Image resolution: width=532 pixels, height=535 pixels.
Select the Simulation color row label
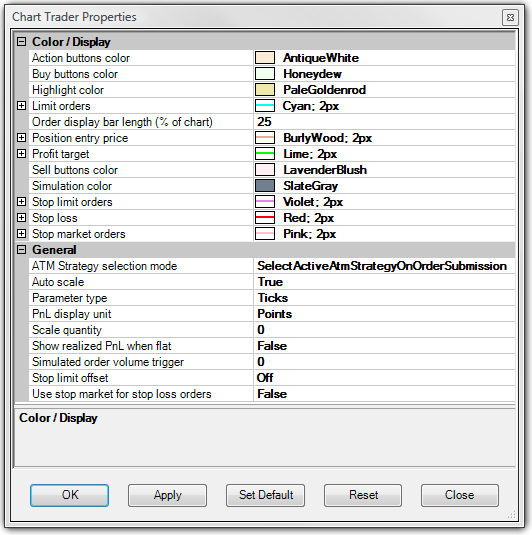click(x=72, y=186)
